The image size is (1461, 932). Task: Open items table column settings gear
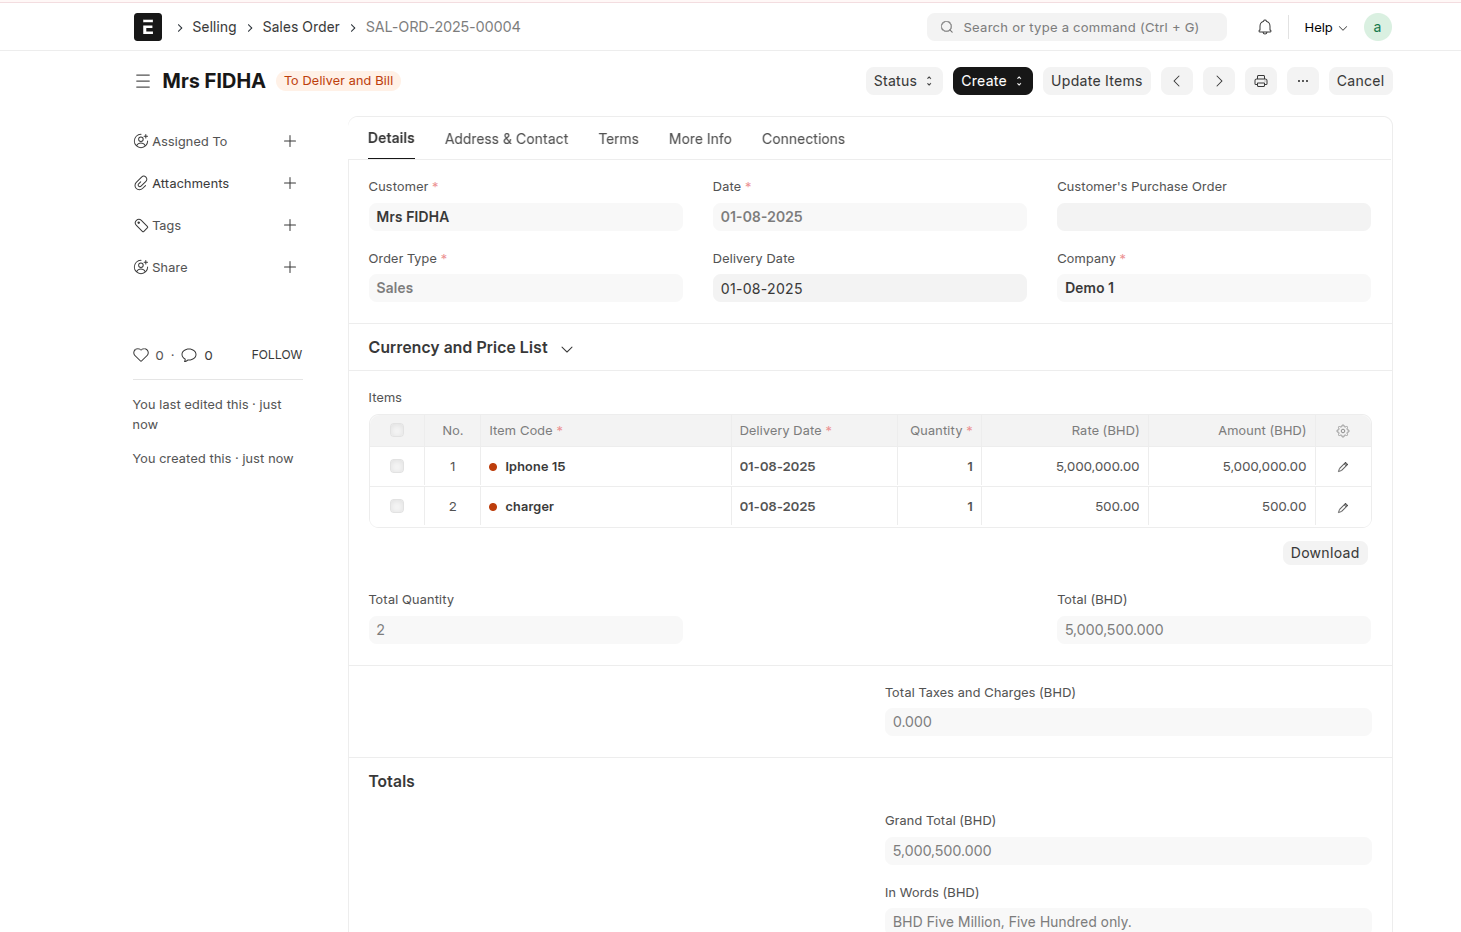[x=1342, y=431]
